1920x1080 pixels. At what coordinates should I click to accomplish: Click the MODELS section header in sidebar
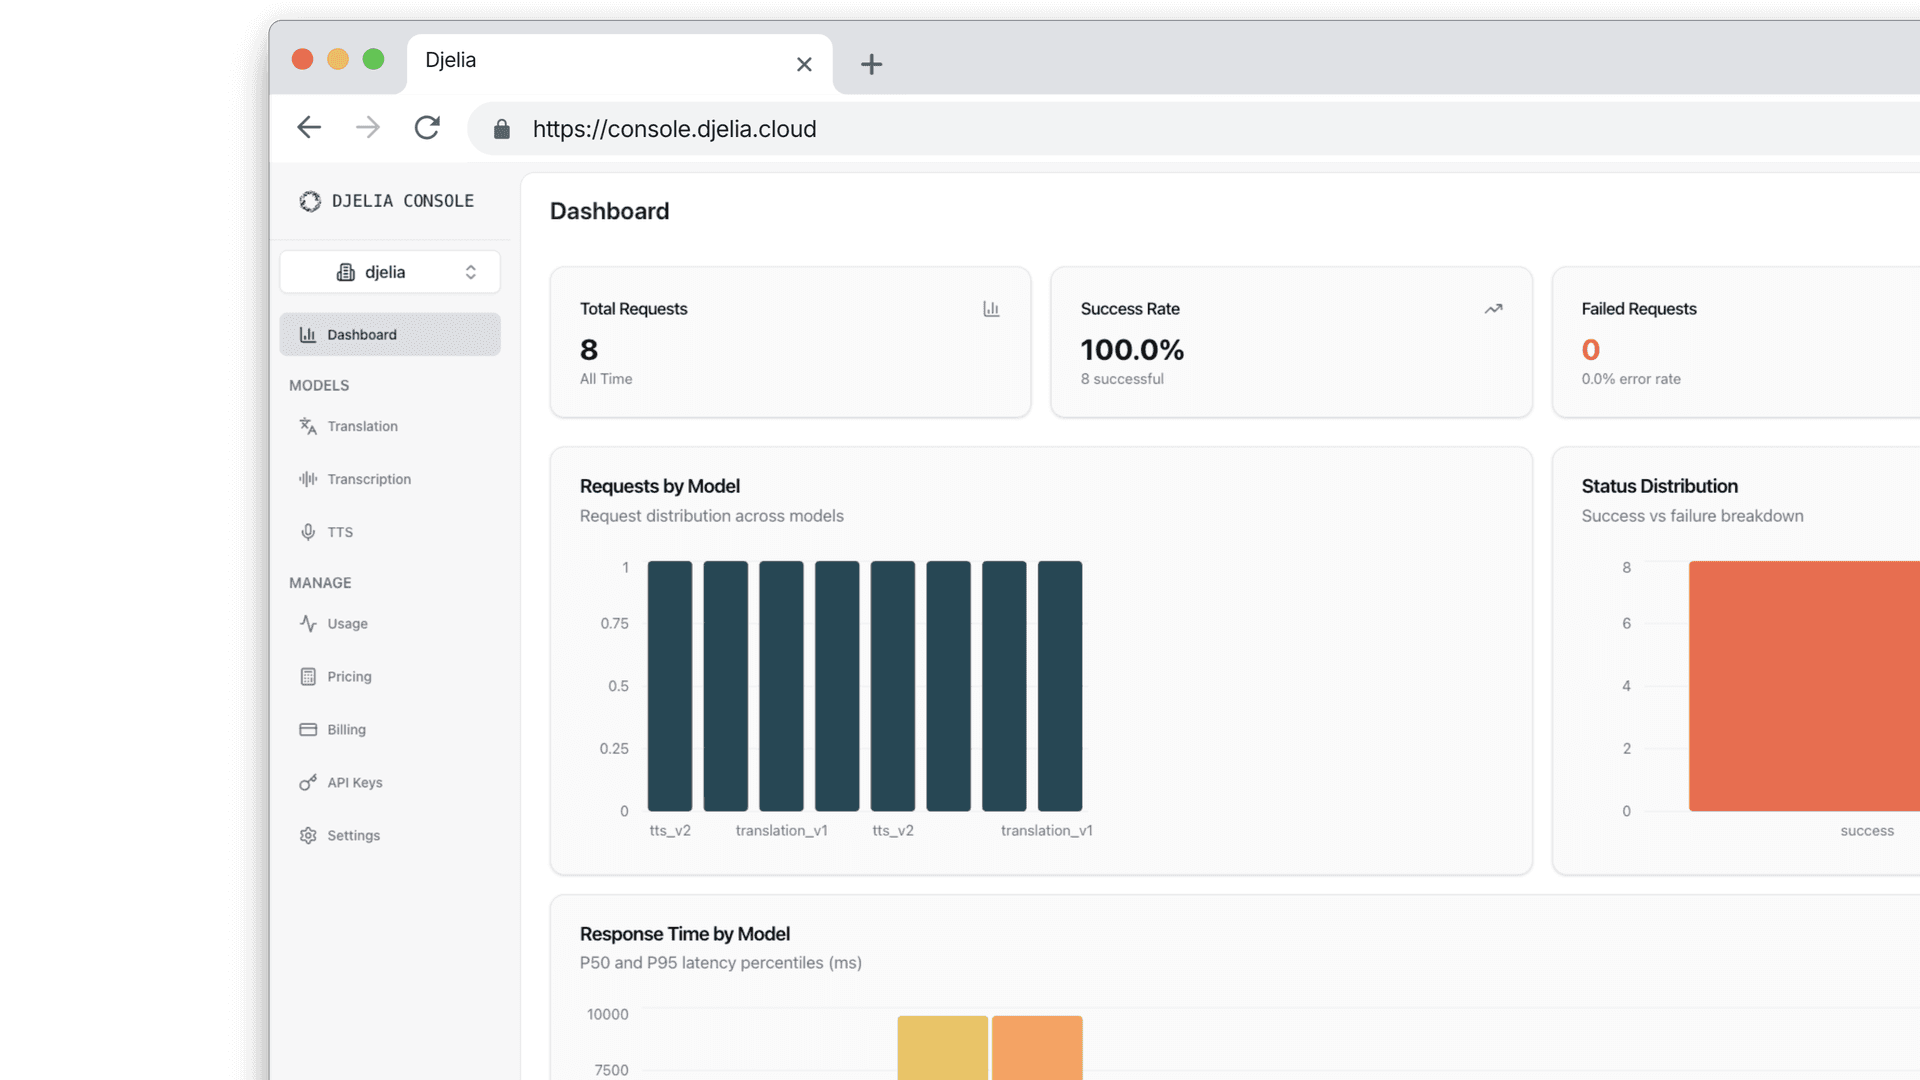point(319,385)
